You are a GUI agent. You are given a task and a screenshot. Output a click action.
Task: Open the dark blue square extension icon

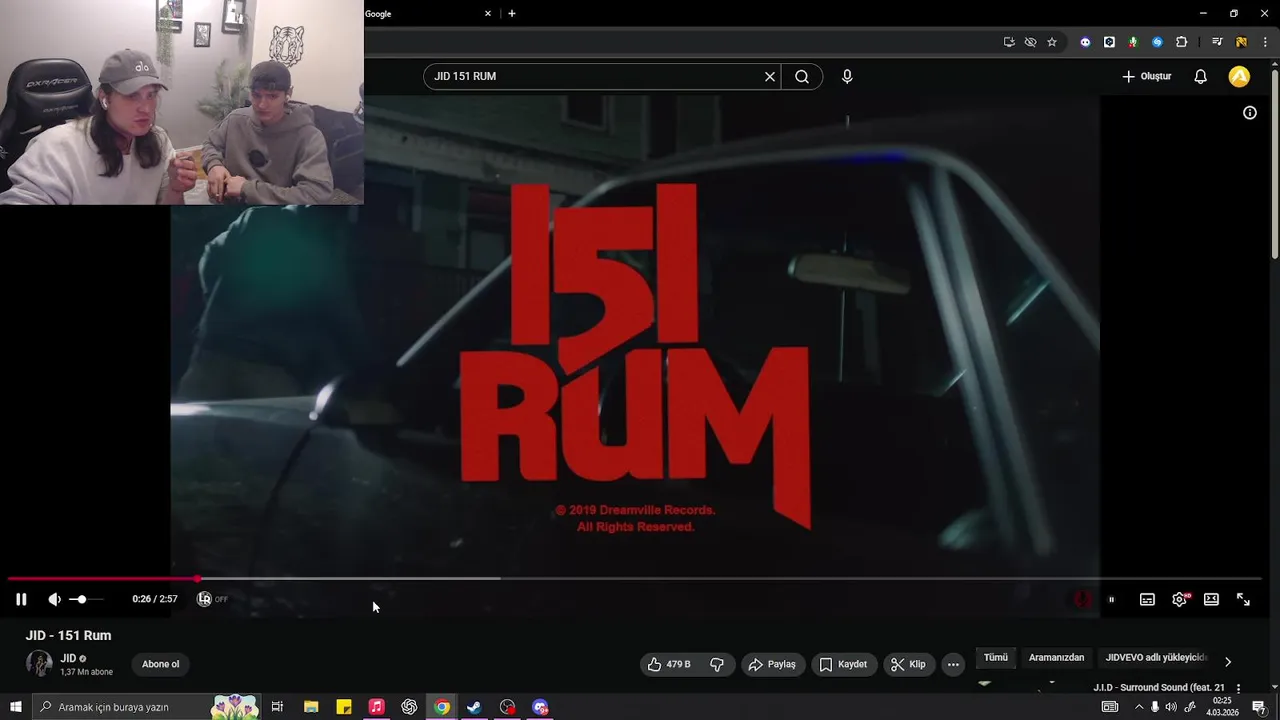pos(1109,42)
